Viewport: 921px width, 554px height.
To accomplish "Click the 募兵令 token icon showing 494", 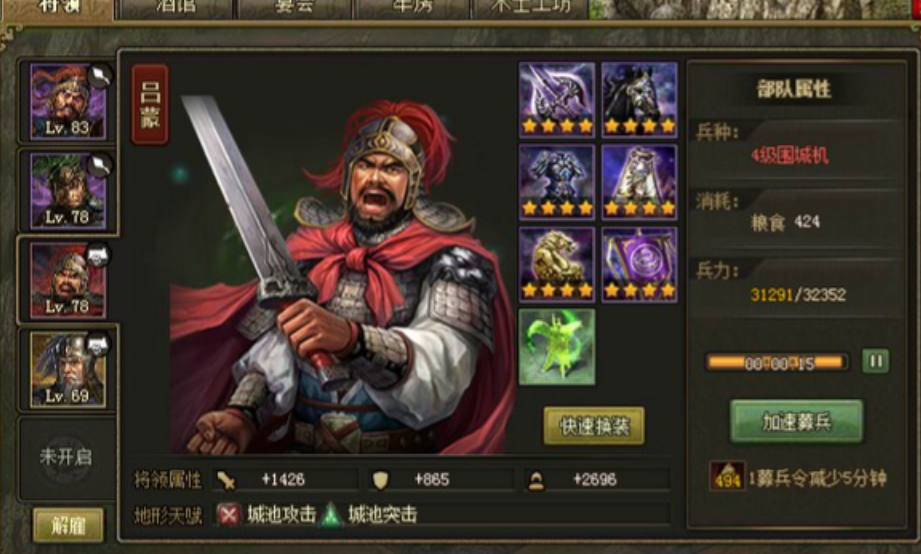I will (727, 477).
